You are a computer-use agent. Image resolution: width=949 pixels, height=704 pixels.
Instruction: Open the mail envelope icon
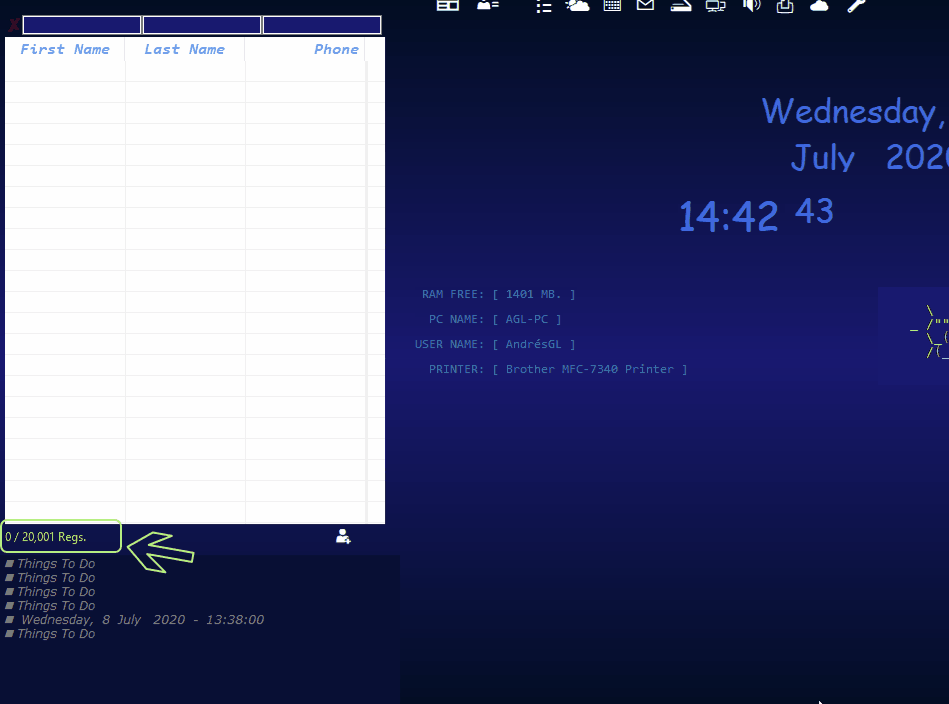[646, 5]
